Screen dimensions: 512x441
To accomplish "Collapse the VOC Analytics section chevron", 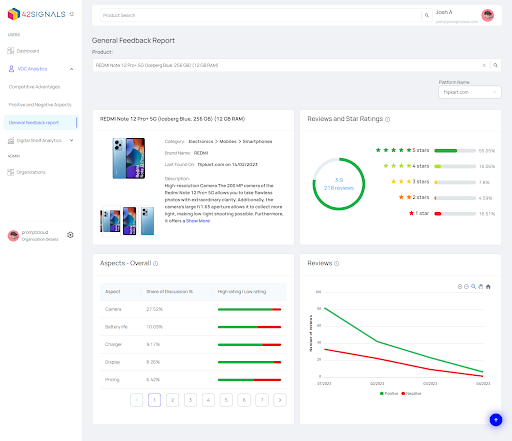I will (71, 69).
